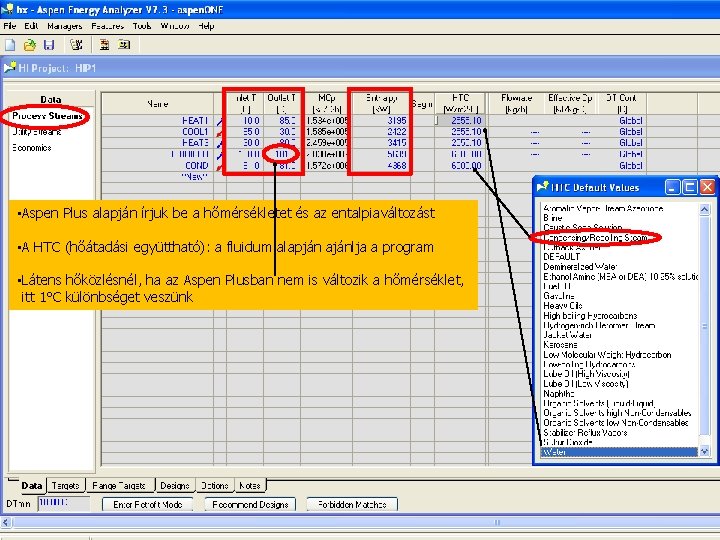Switch to the Targets tab
Screen dimensions: 720x540
tap(66, 485)
